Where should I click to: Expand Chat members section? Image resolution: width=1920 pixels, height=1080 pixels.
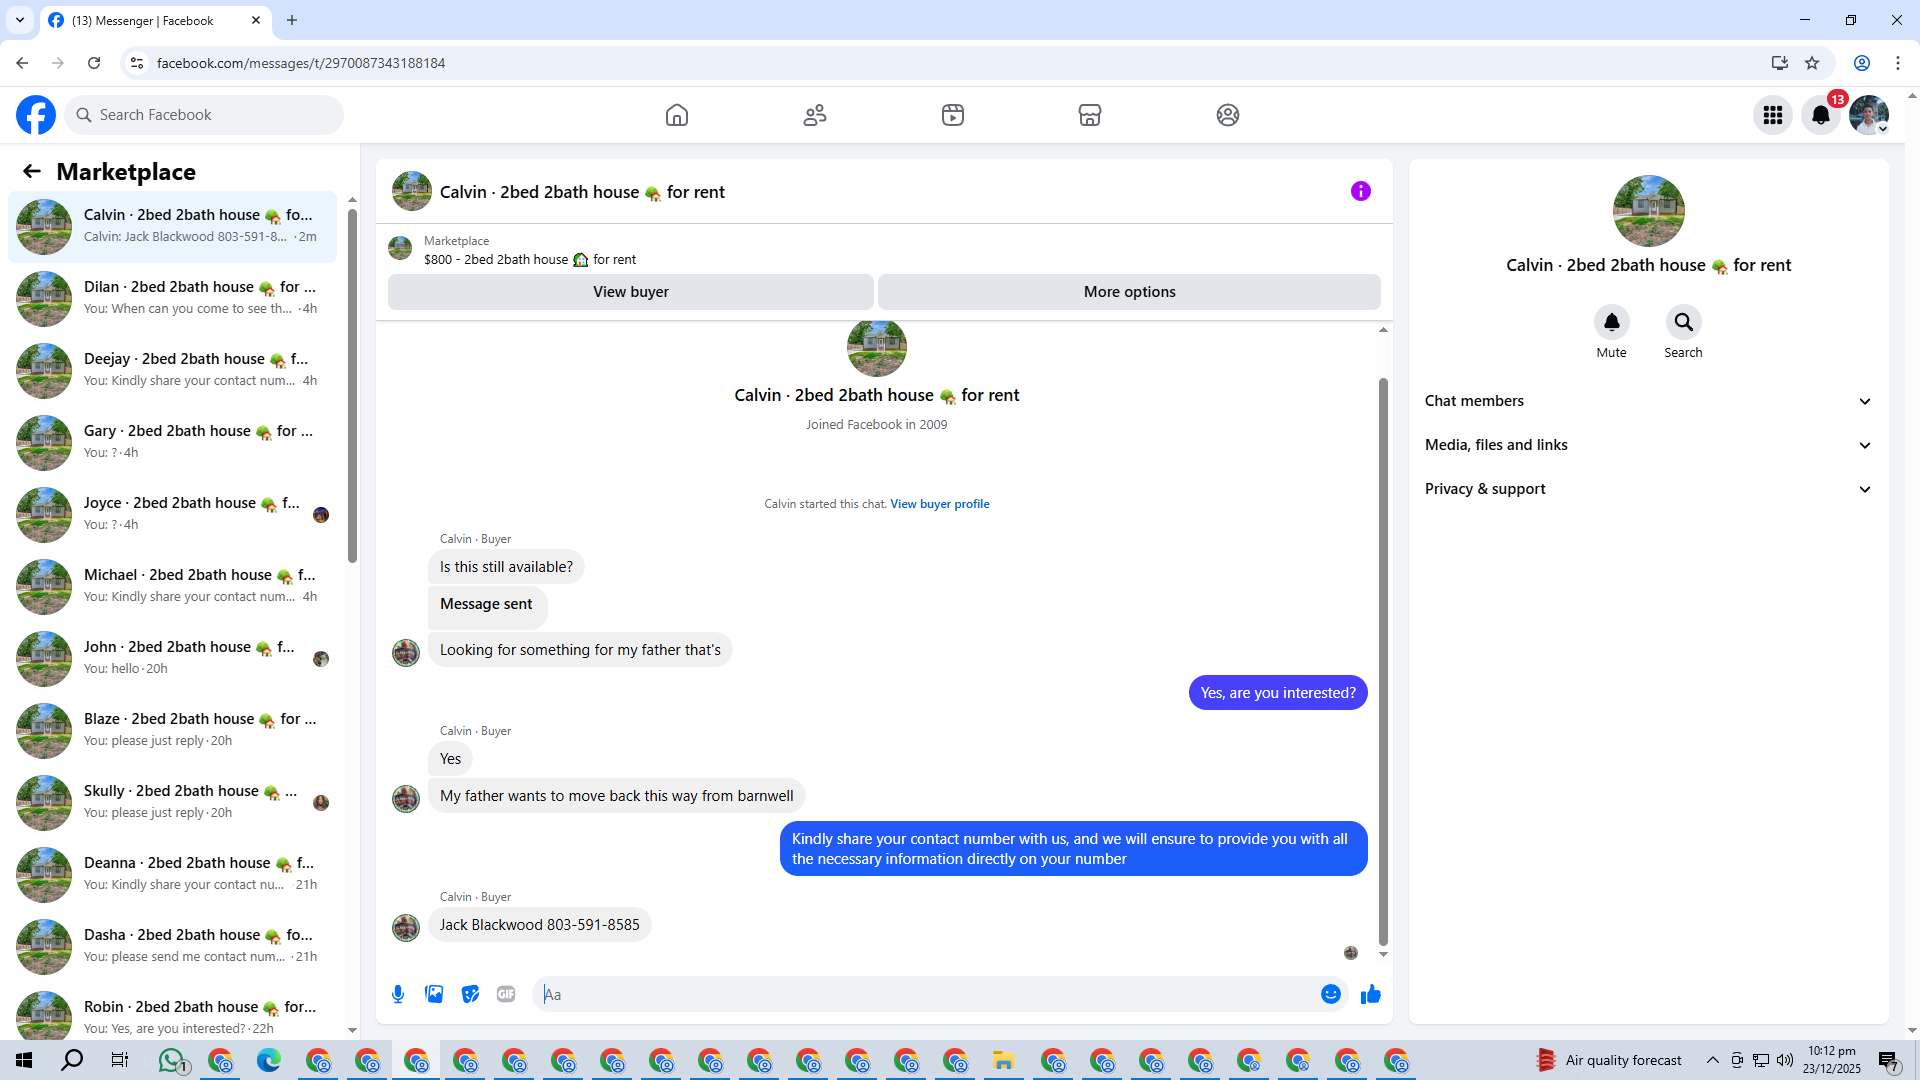(1648, 401)
